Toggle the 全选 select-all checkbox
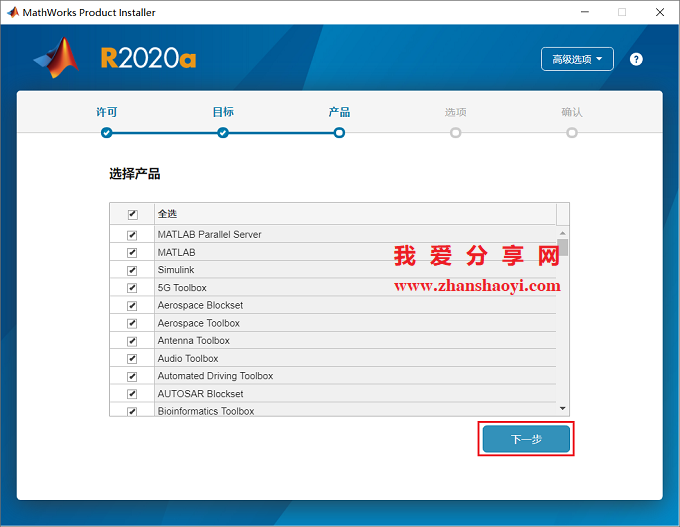This screenshot has height=527, width=680. 133,214
